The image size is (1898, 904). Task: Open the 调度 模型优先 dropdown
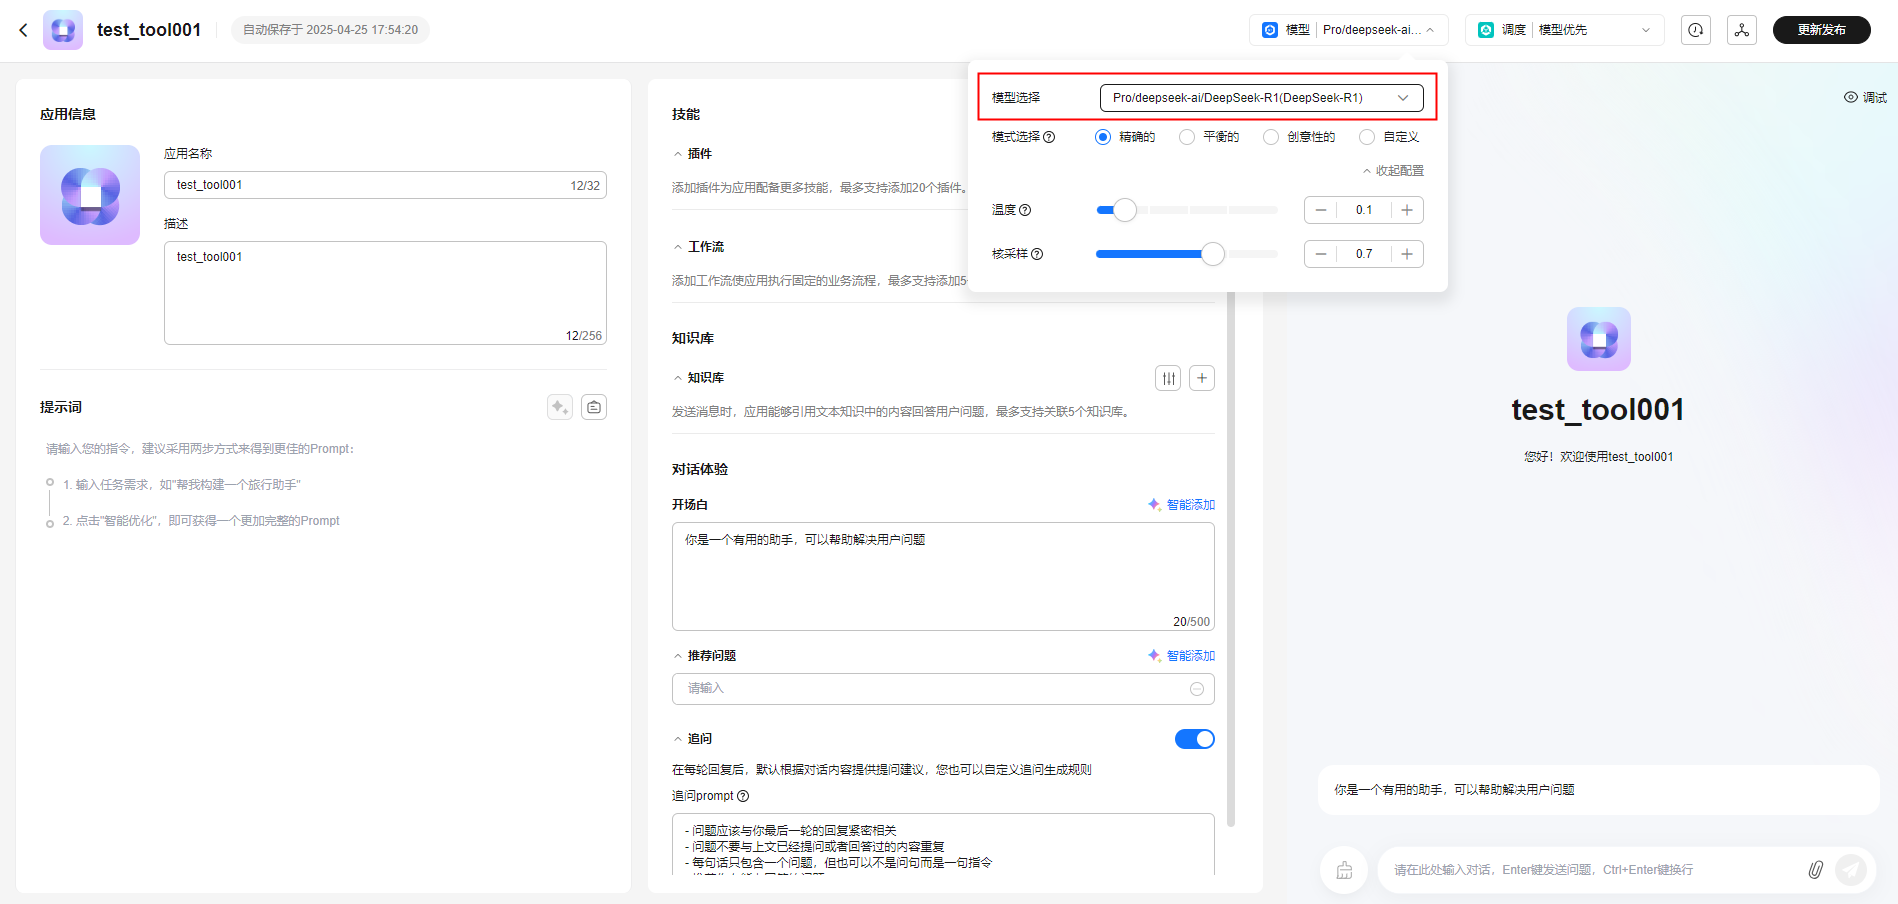1564,30
